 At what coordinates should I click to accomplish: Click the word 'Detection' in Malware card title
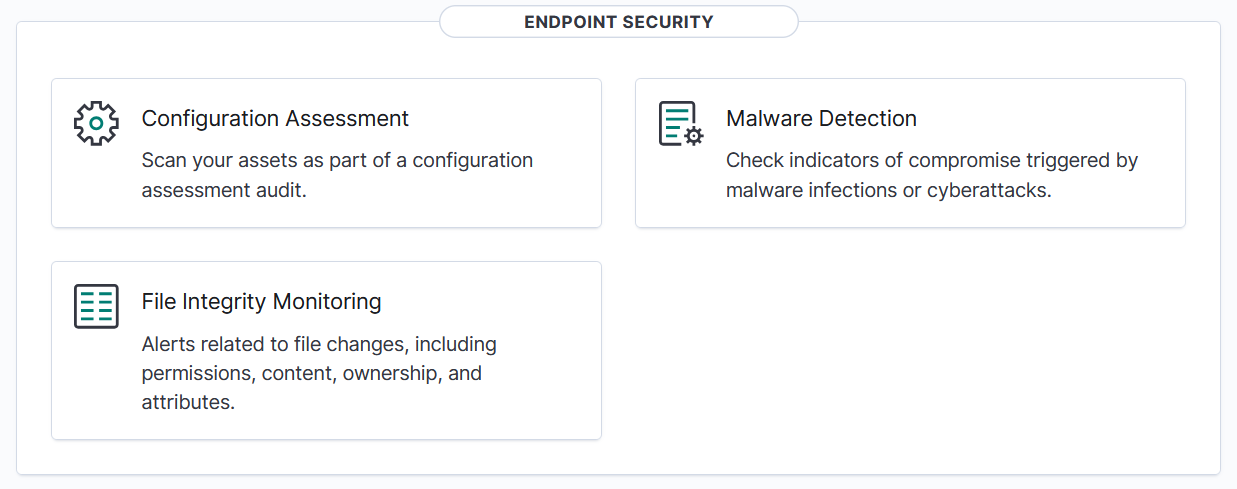tap(866, 118)
